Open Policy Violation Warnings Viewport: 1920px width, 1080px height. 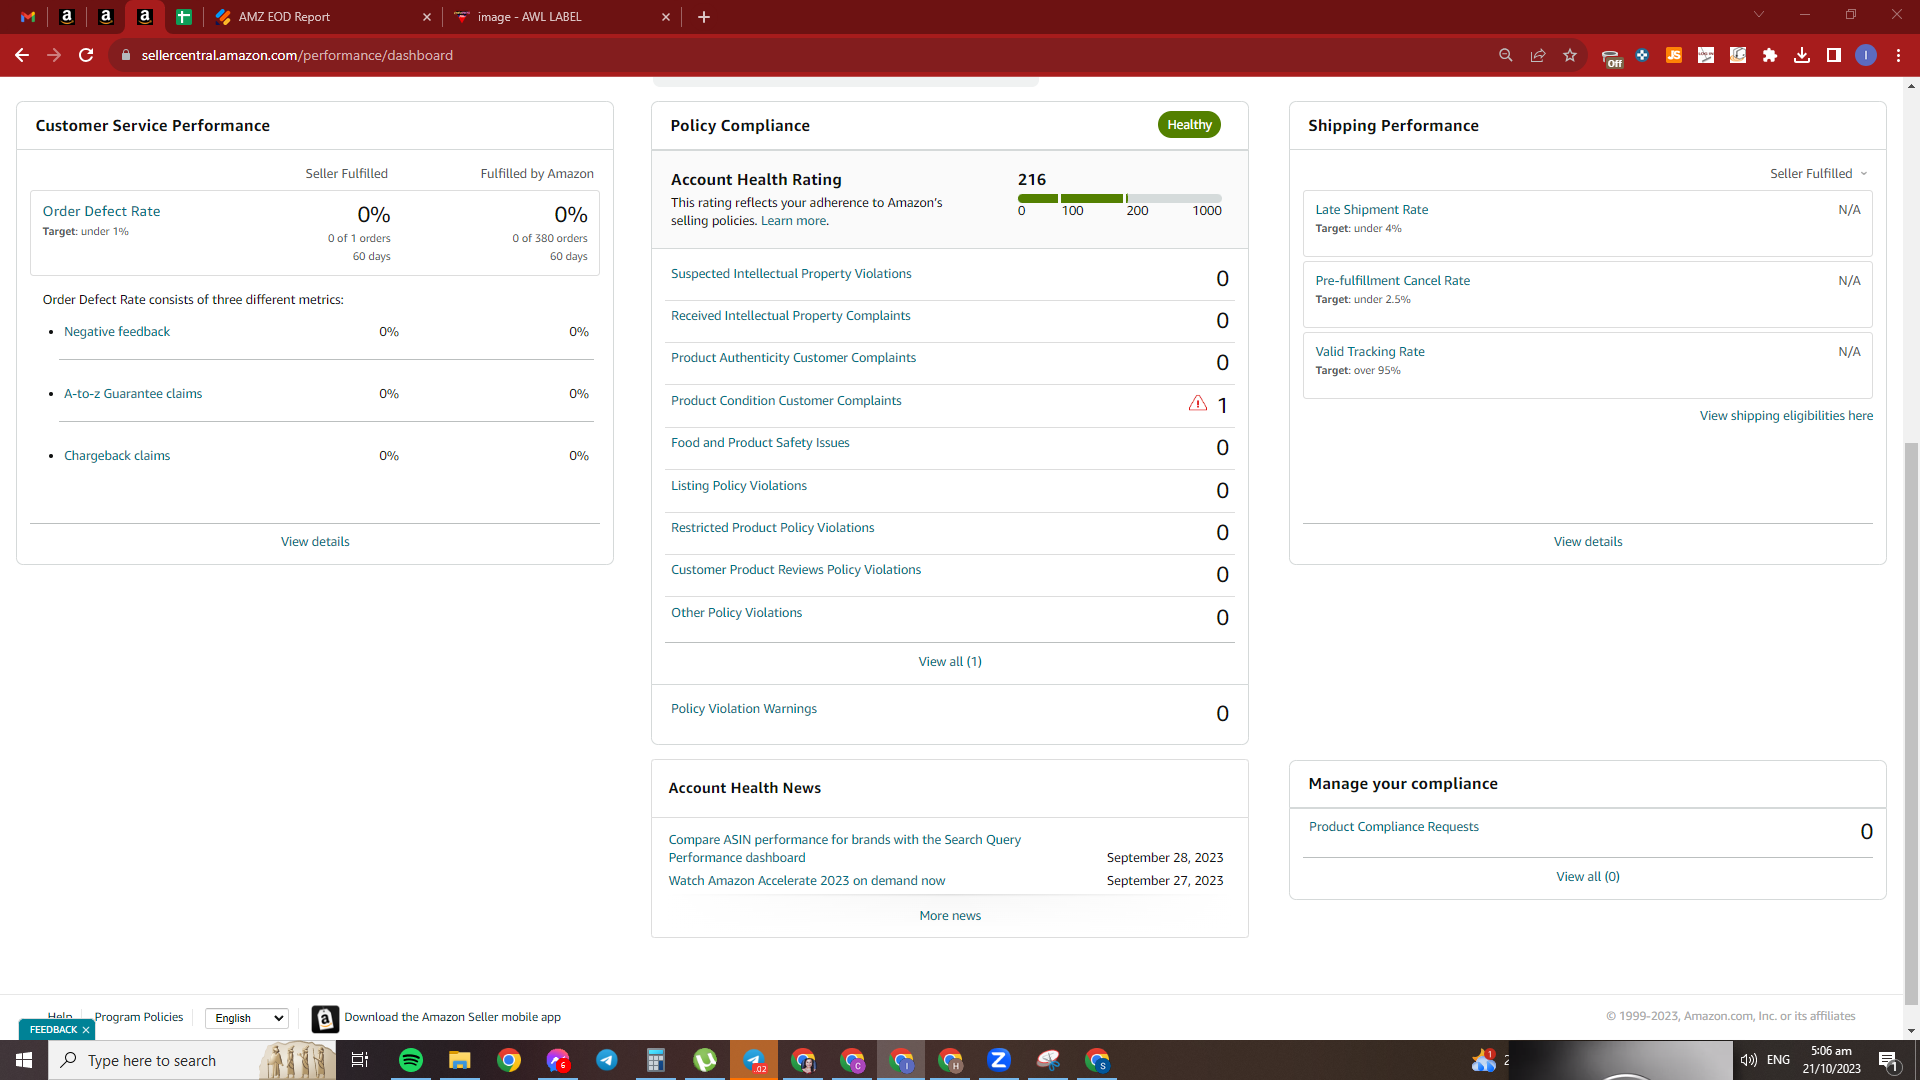click(744, 709)
